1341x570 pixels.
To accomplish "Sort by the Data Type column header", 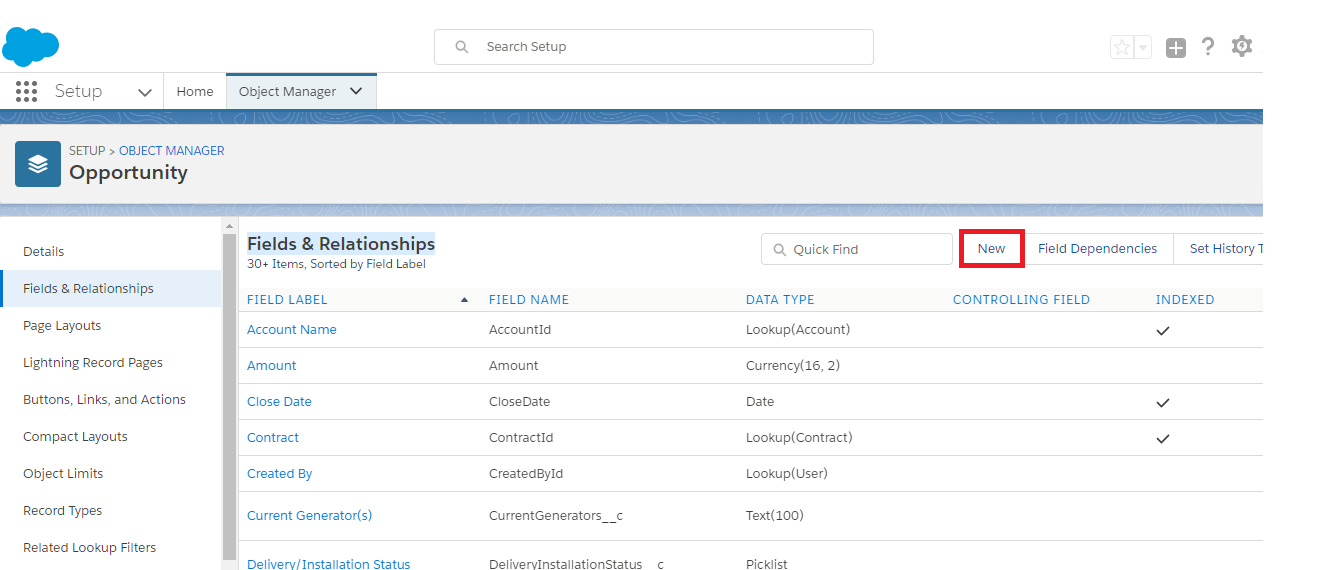I will (x=780, y=300).
